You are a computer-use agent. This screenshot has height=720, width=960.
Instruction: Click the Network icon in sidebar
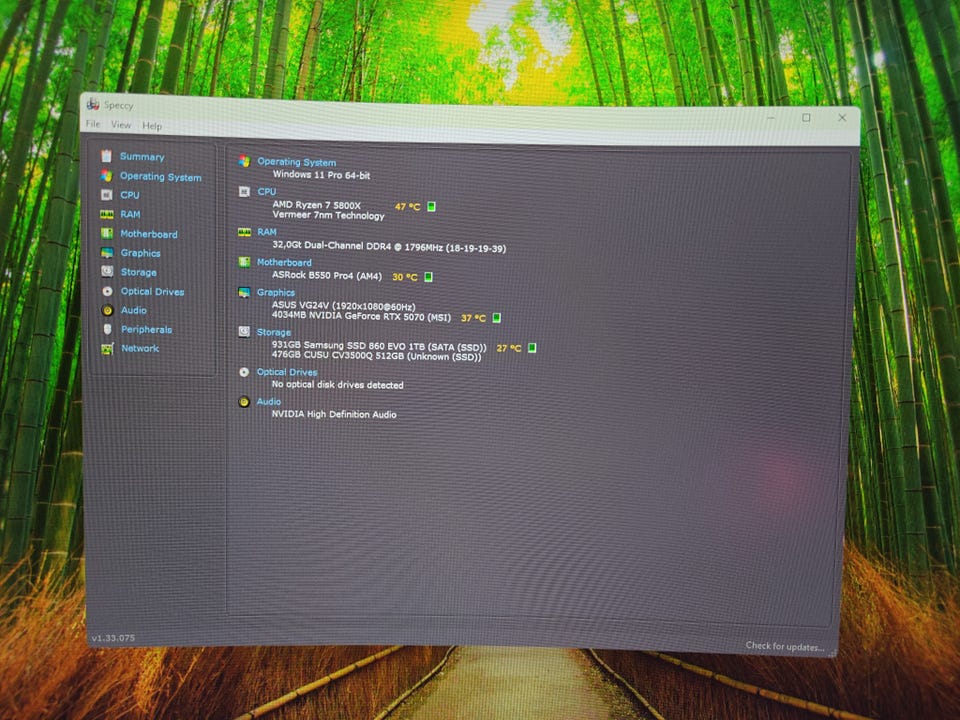tap(107, 349)
